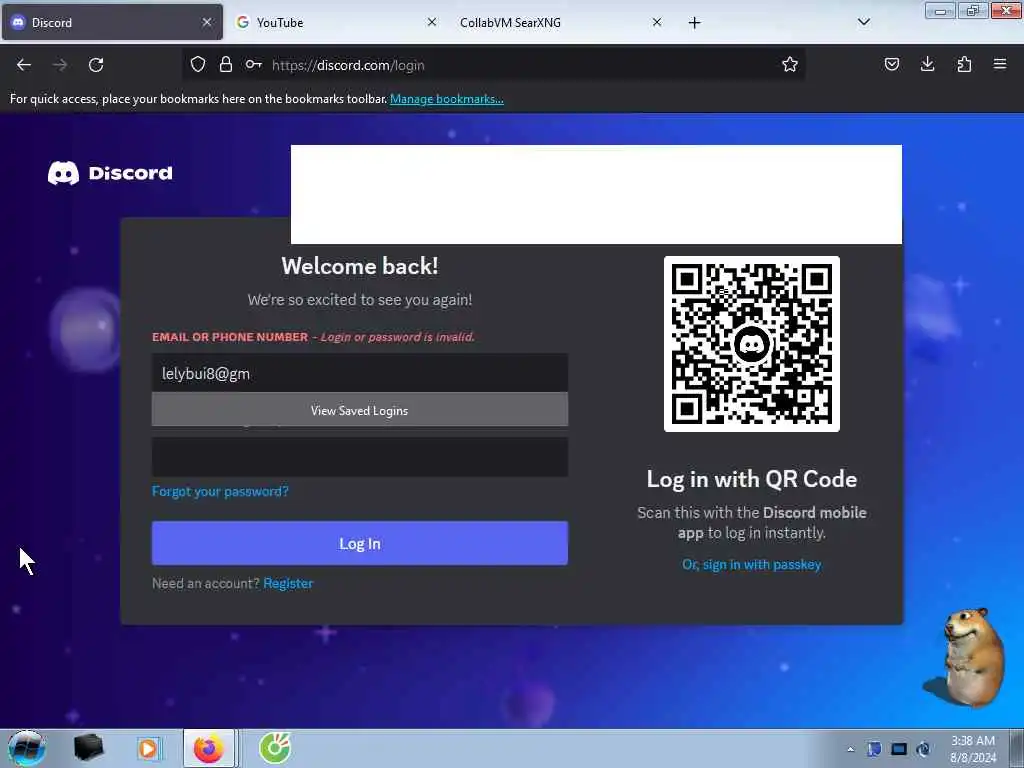
Task: Open the saved password key icon
Action: 253,64
